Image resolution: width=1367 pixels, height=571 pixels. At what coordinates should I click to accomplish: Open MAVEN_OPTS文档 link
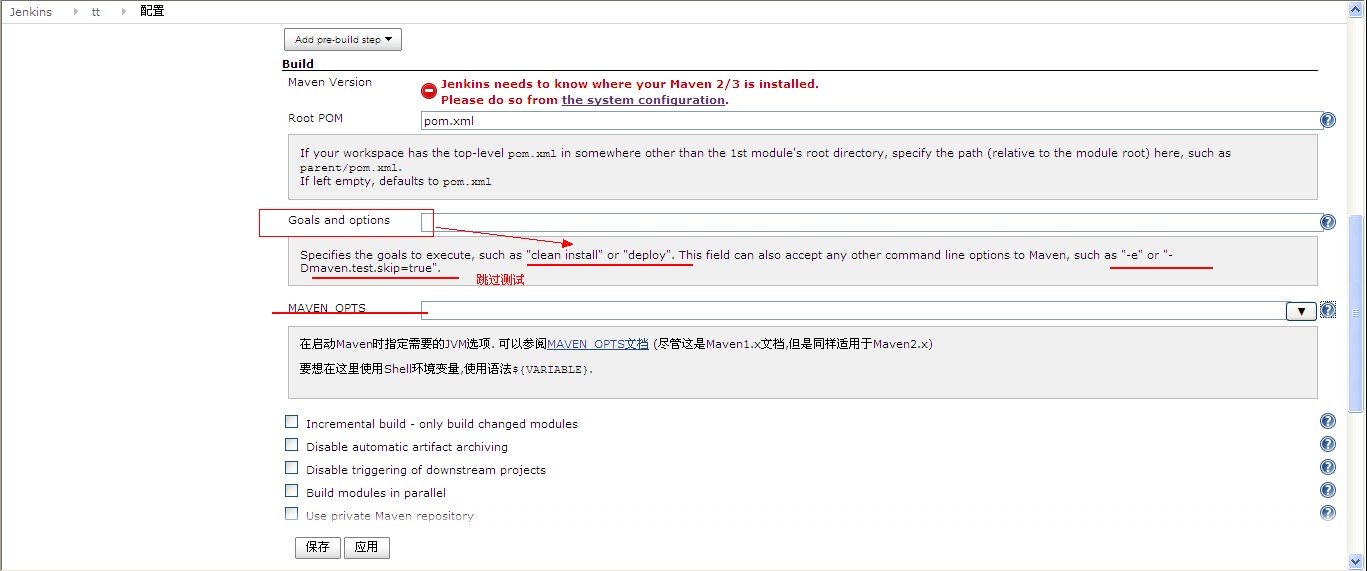coord(598,344)
